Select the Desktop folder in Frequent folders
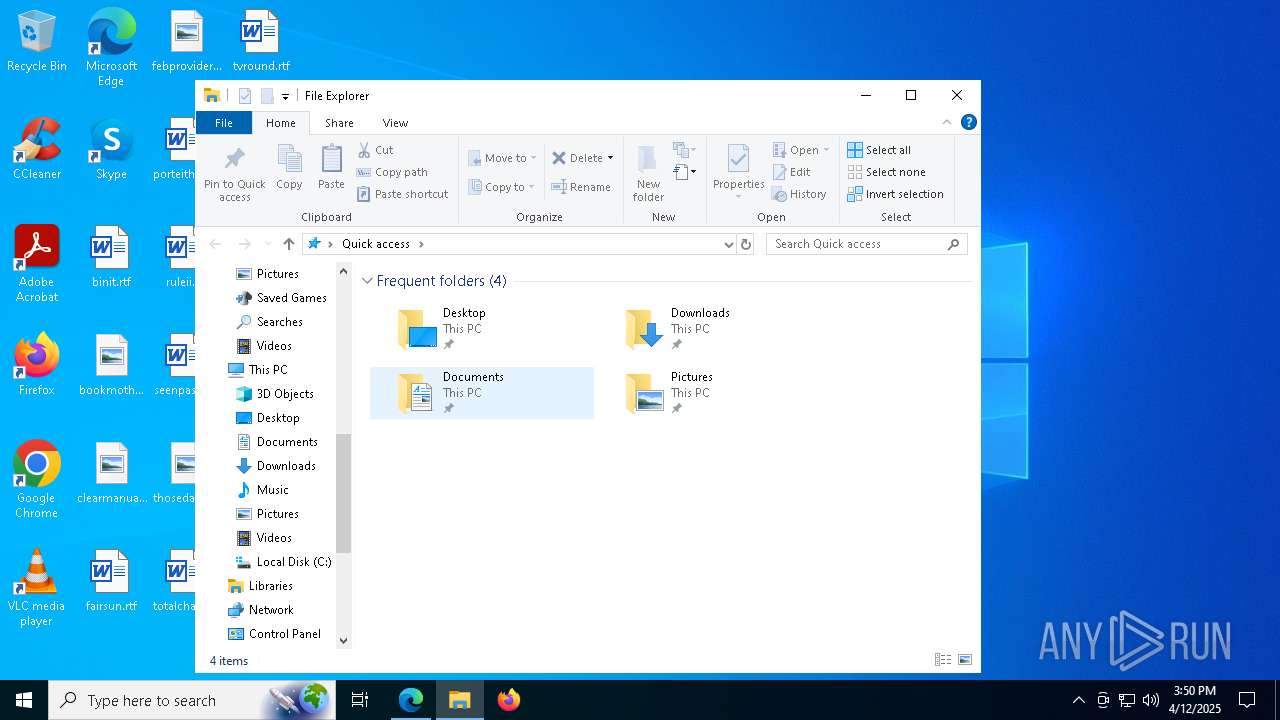The width and height of the screenshot is (1280, 720). [482, 329]
